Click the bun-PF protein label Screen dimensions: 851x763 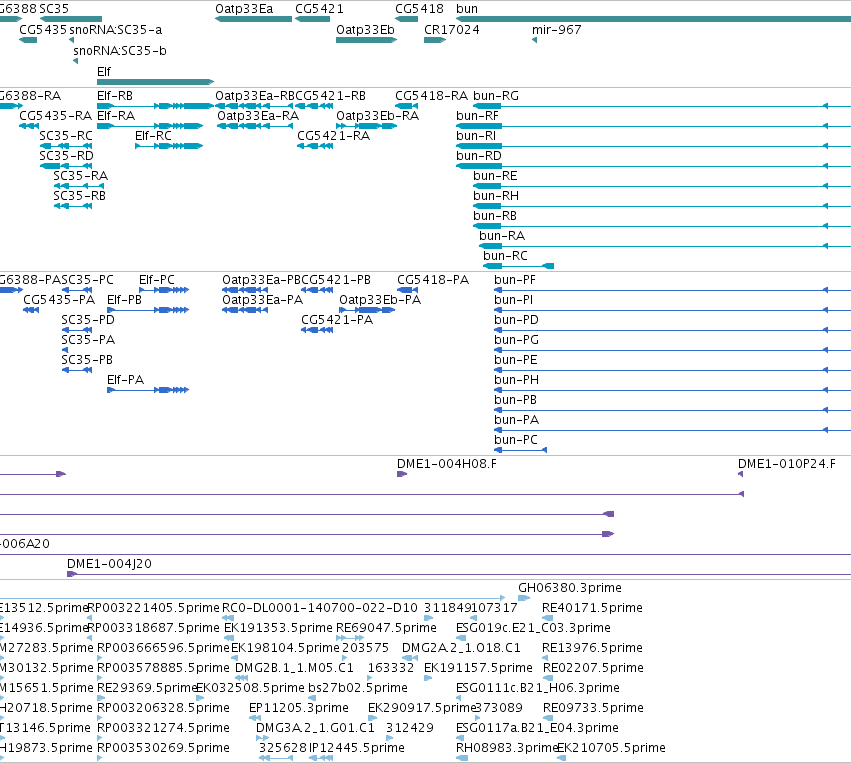(x=515, y=280)
